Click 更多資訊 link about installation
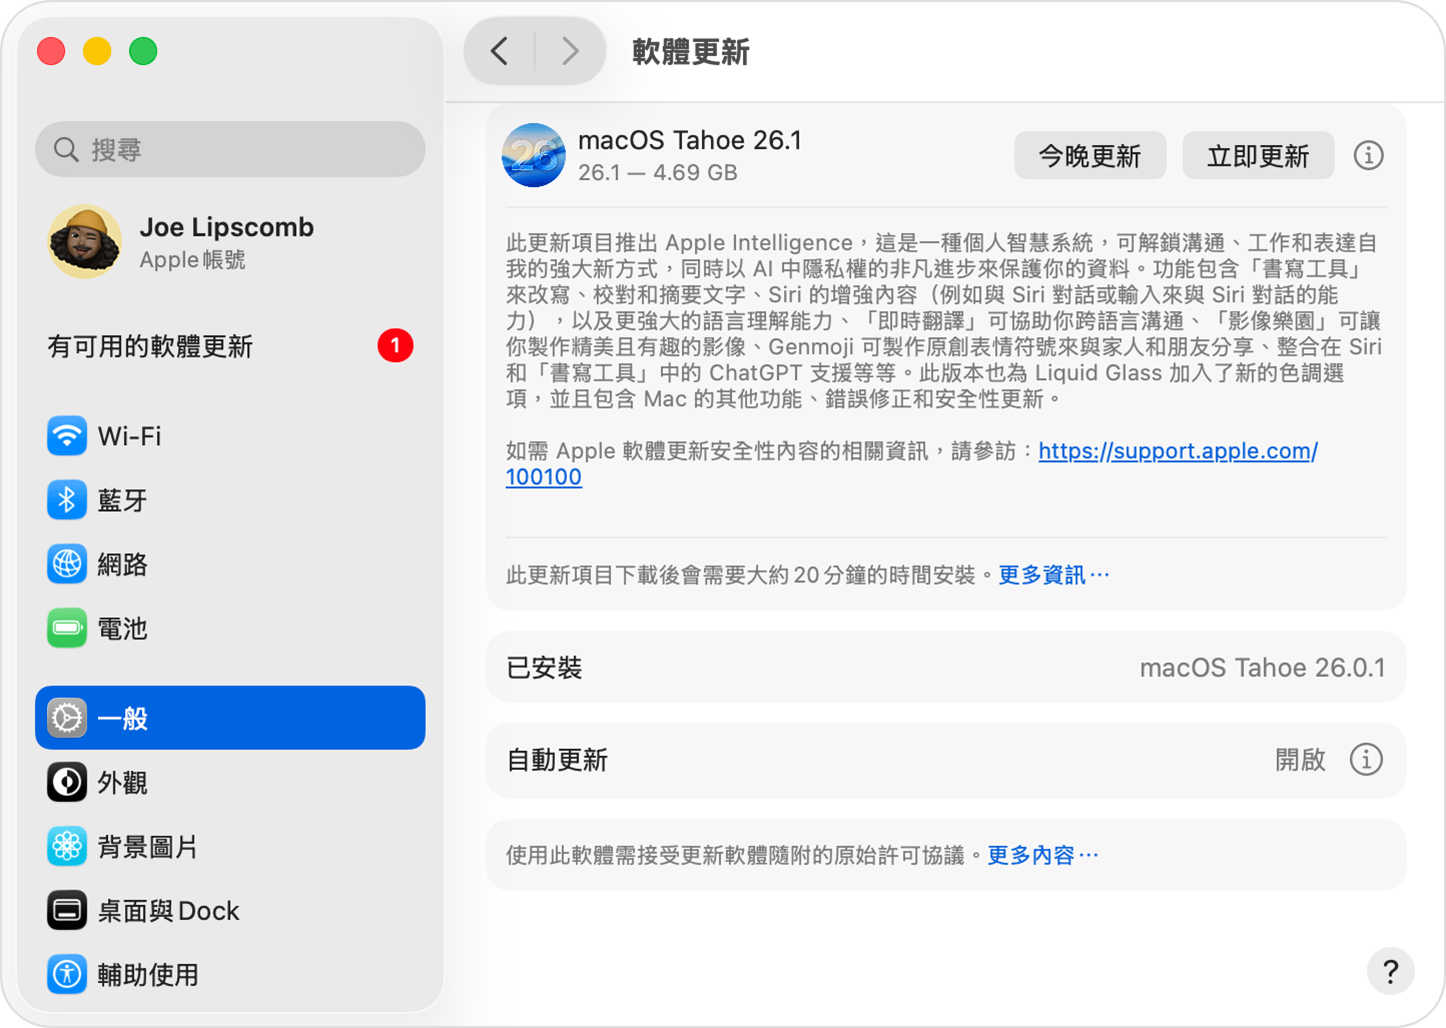The height and width of the screenshot is (1028, 1446). (1054, 575)
